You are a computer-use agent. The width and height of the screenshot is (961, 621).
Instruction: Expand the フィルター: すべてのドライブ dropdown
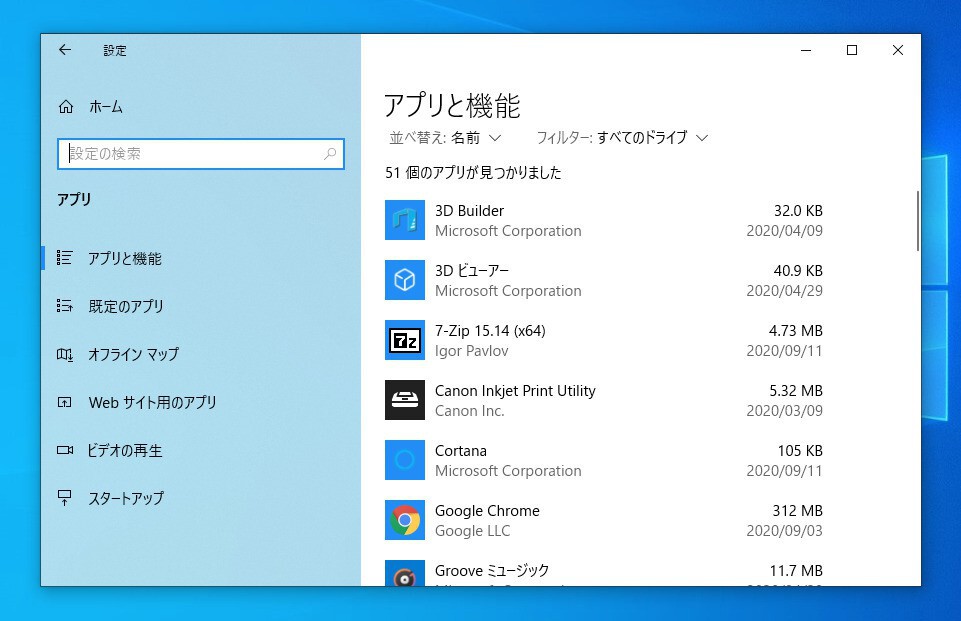point(622,137)
